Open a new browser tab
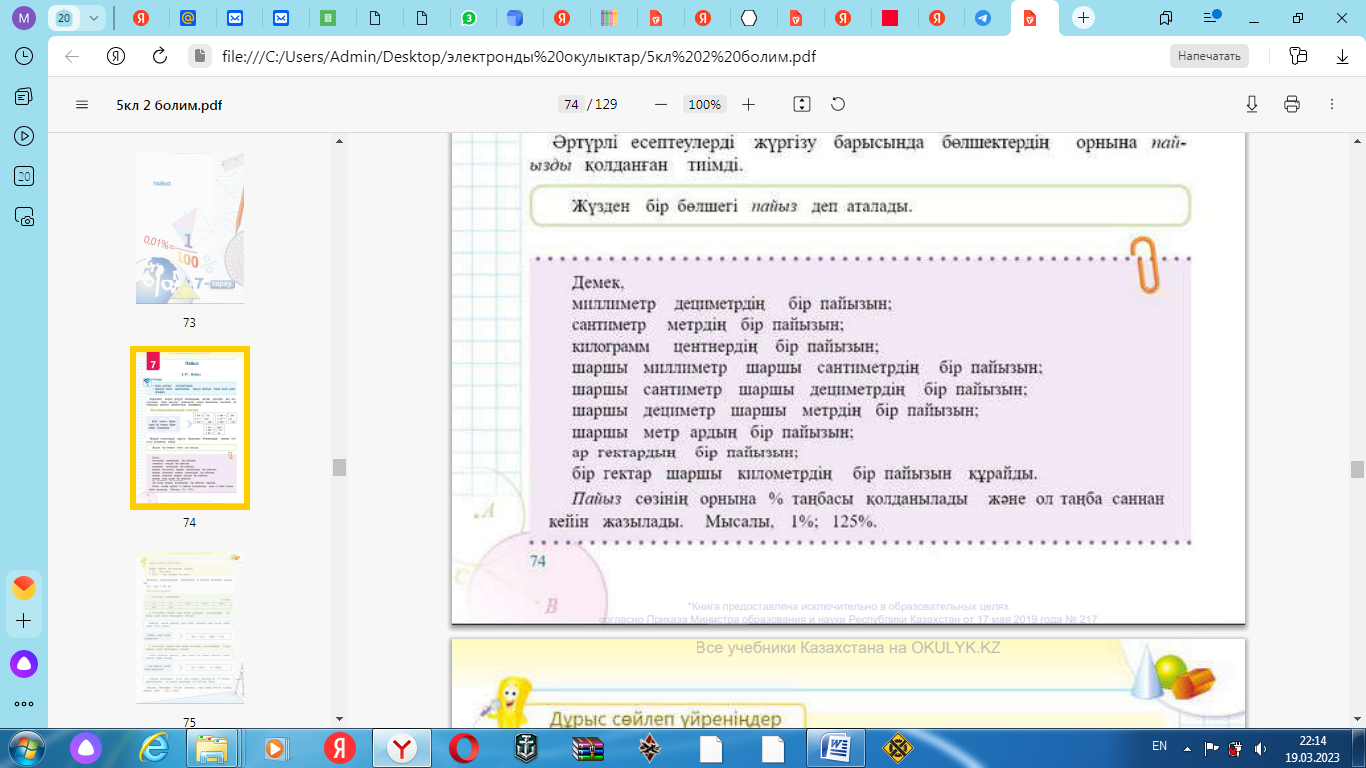The height and width of the screenshot is (768, 1366). (1084, 18)
